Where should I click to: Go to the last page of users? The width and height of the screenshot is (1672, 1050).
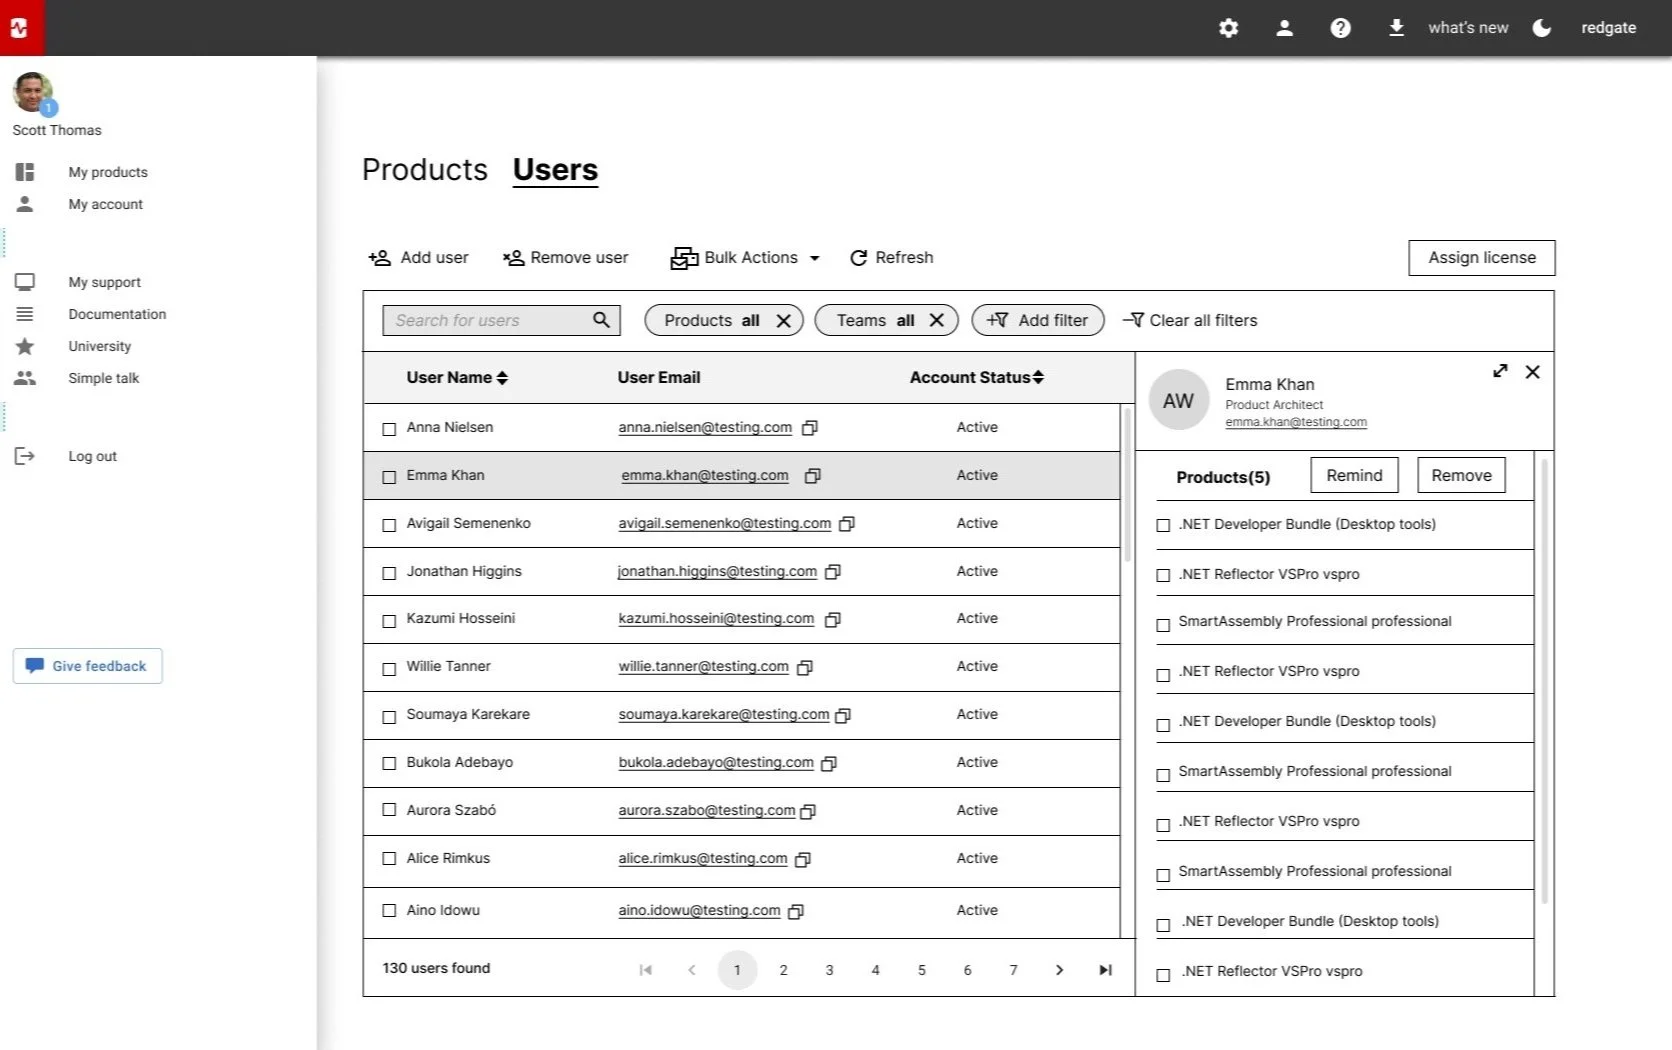pyautogui.click(x=1105, y=970)
